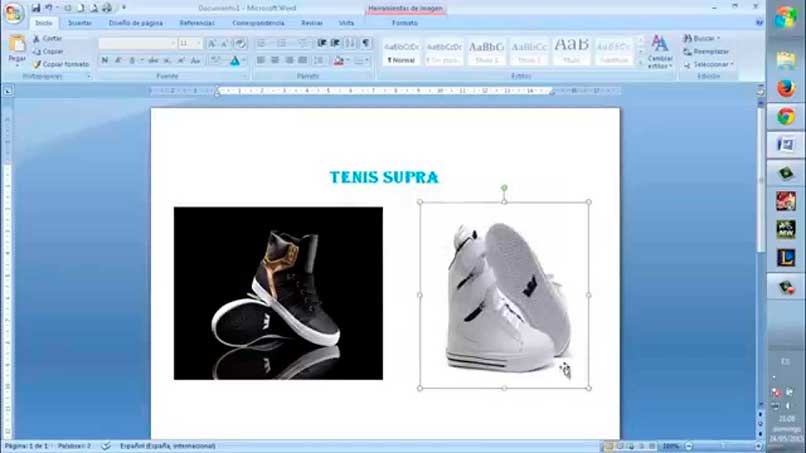
Task: Click the zoom in plus button
Action: click(x=758, y=446)
